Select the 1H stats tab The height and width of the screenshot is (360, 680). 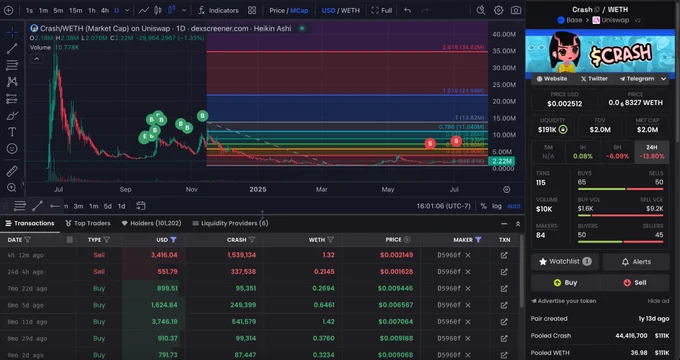click(x=583, y=152)
